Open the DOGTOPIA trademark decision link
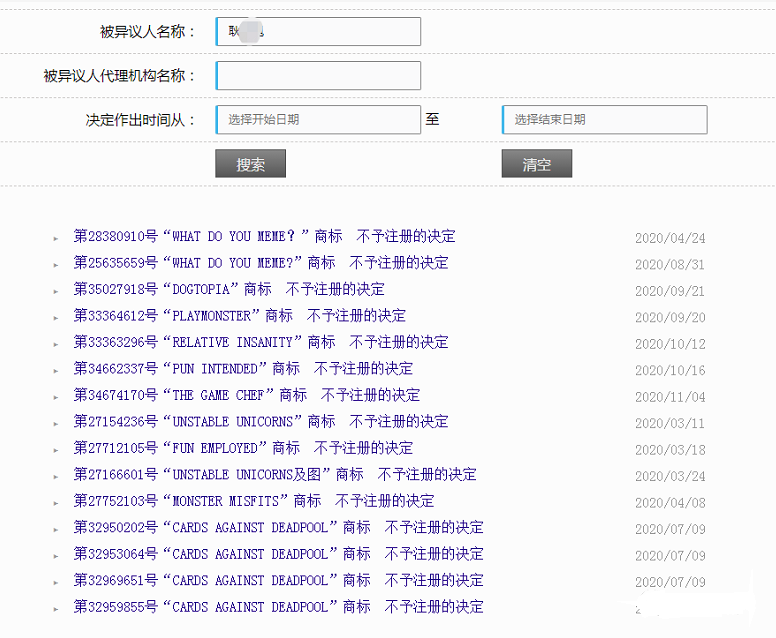 tap(229, 289)
